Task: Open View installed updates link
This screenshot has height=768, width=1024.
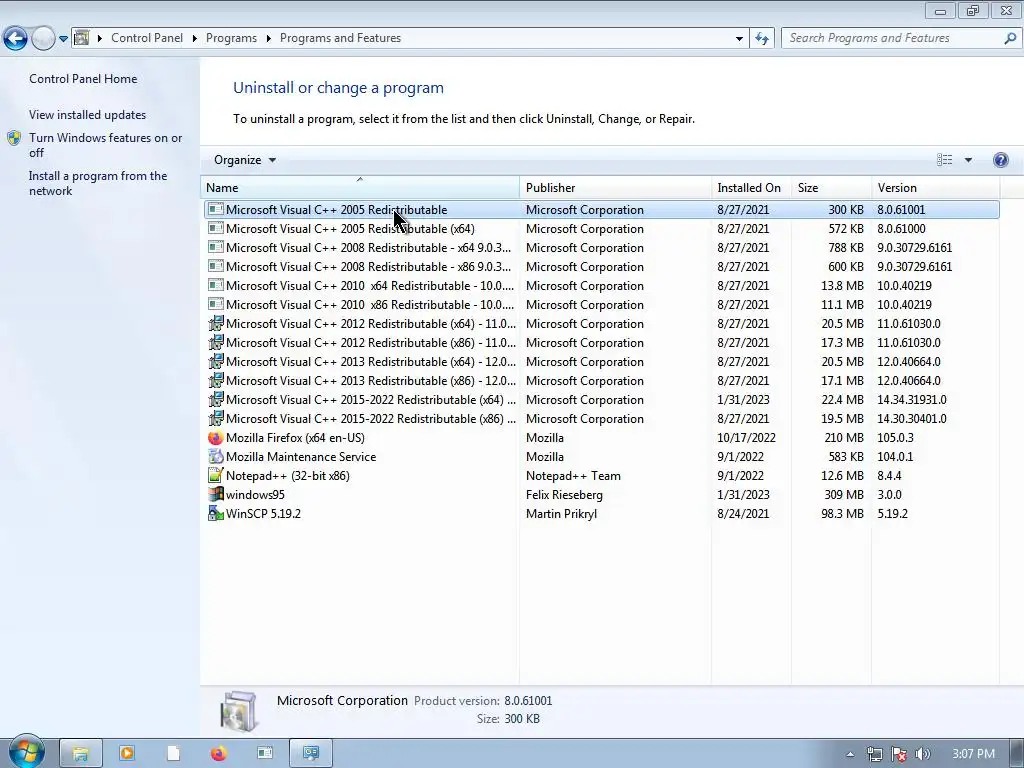Action: (x=88, y=115)
